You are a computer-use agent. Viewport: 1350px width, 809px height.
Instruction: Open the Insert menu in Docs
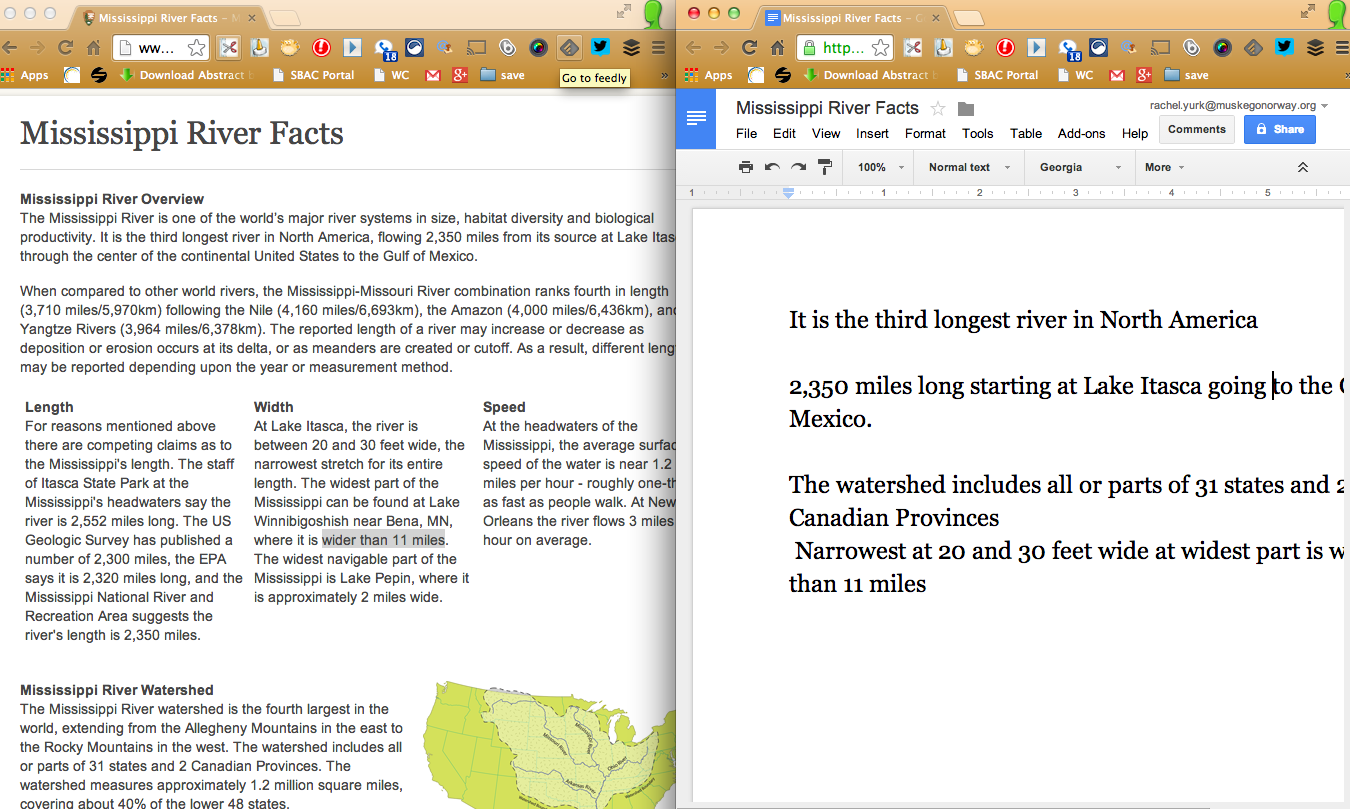coord(872,133)
